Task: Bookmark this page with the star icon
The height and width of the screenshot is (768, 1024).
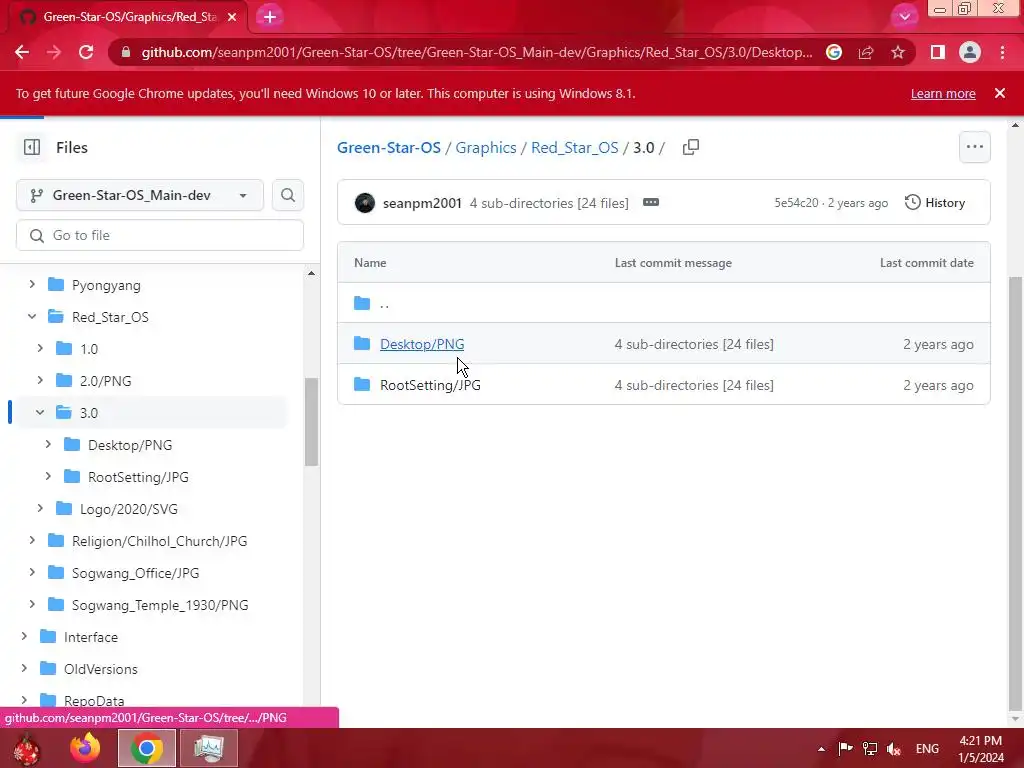Action: coord(898,52)
